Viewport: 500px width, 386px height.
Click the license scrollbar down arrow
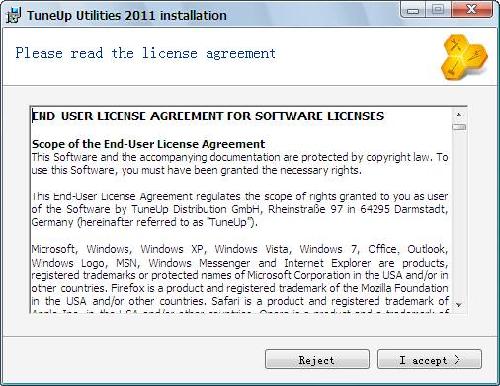(x=459, y=305)
